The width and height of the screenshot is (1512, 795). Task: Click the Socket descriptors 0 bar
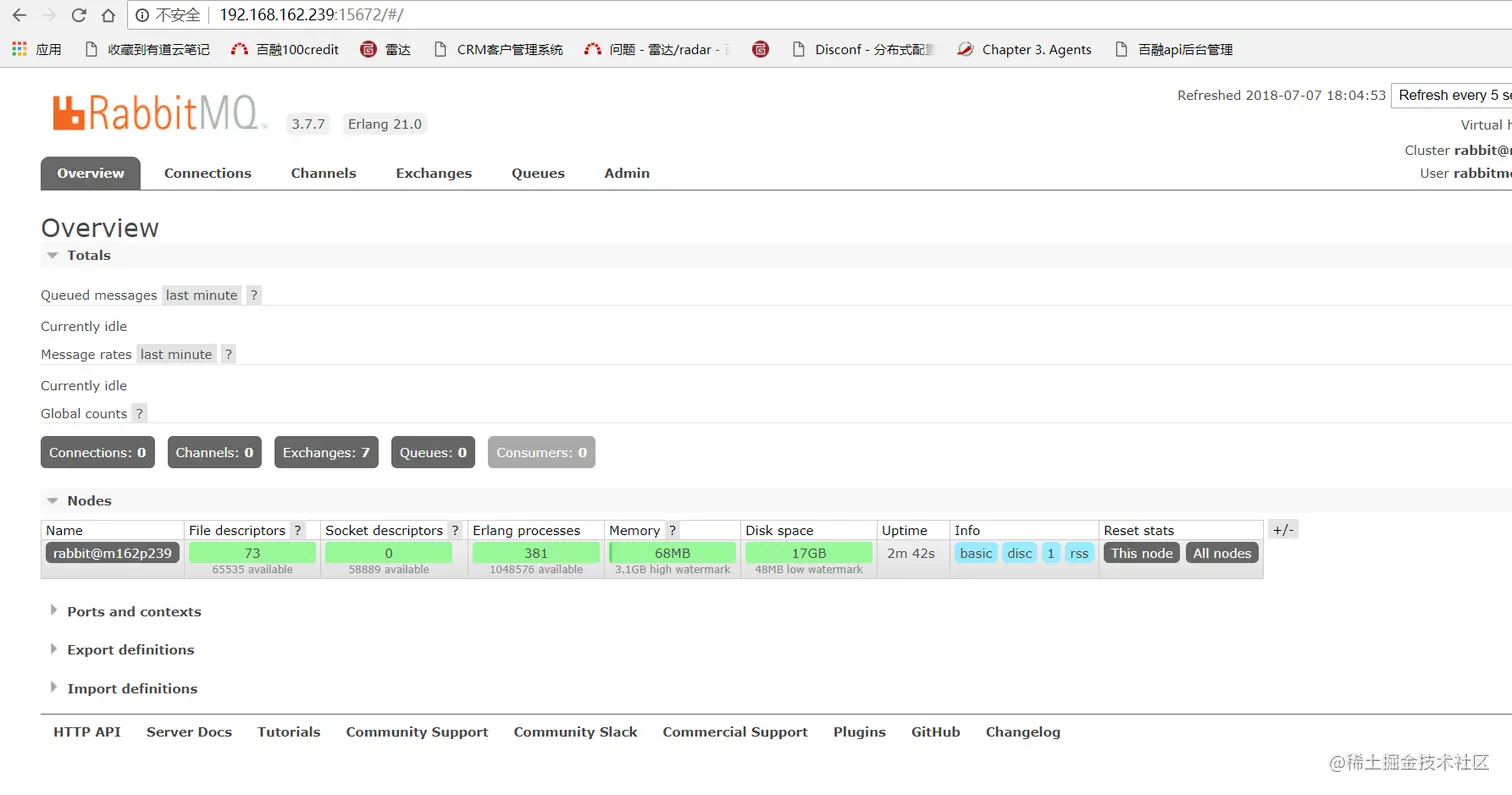coord(389,553)
